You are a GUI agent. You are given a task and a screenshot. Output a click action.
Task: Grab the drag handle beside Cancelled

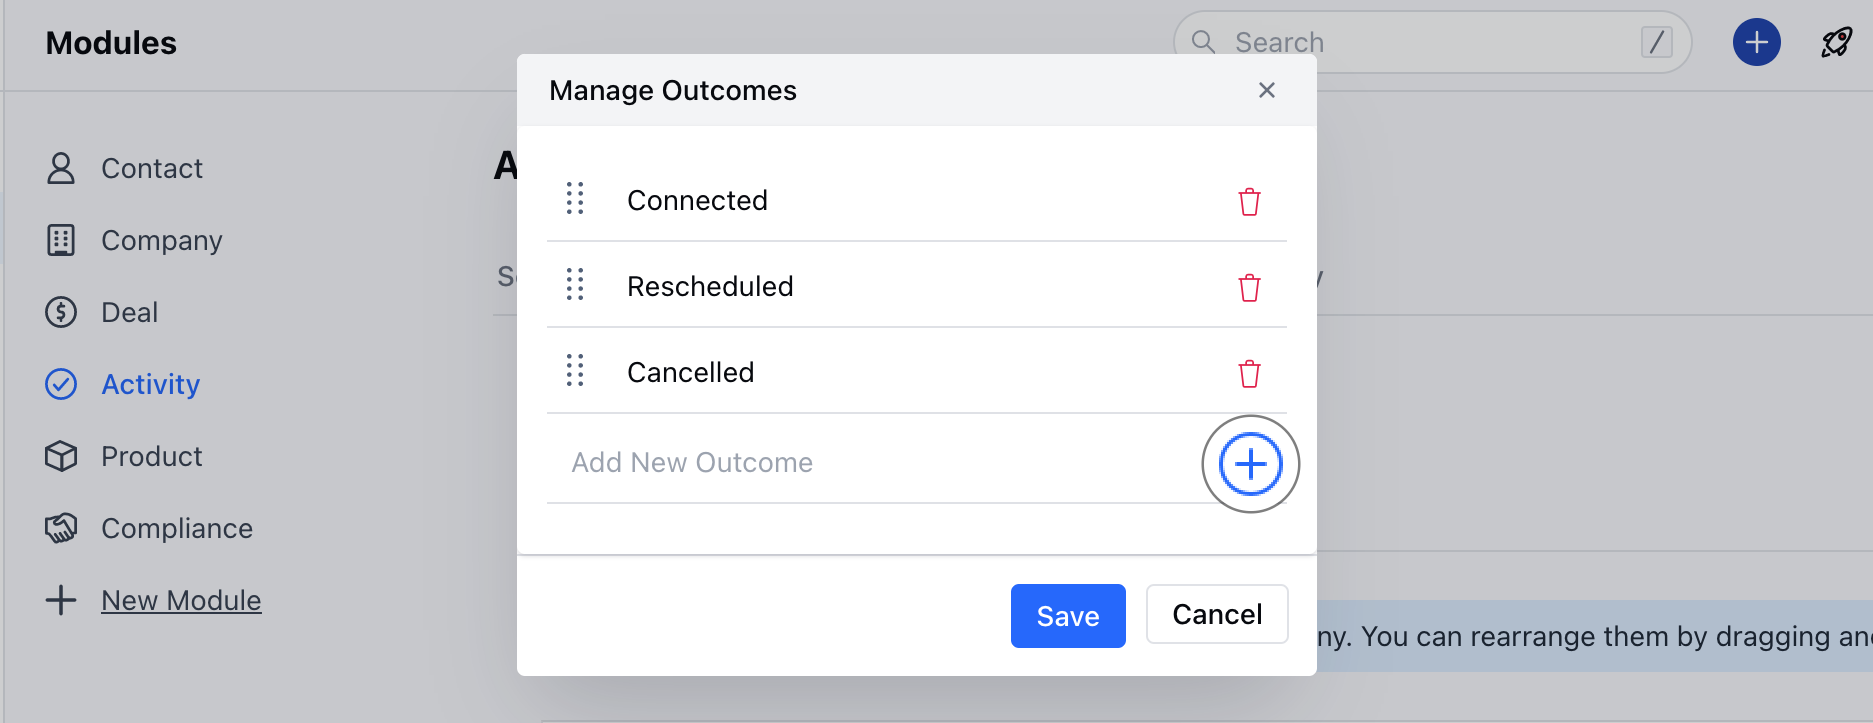[575, 371]
